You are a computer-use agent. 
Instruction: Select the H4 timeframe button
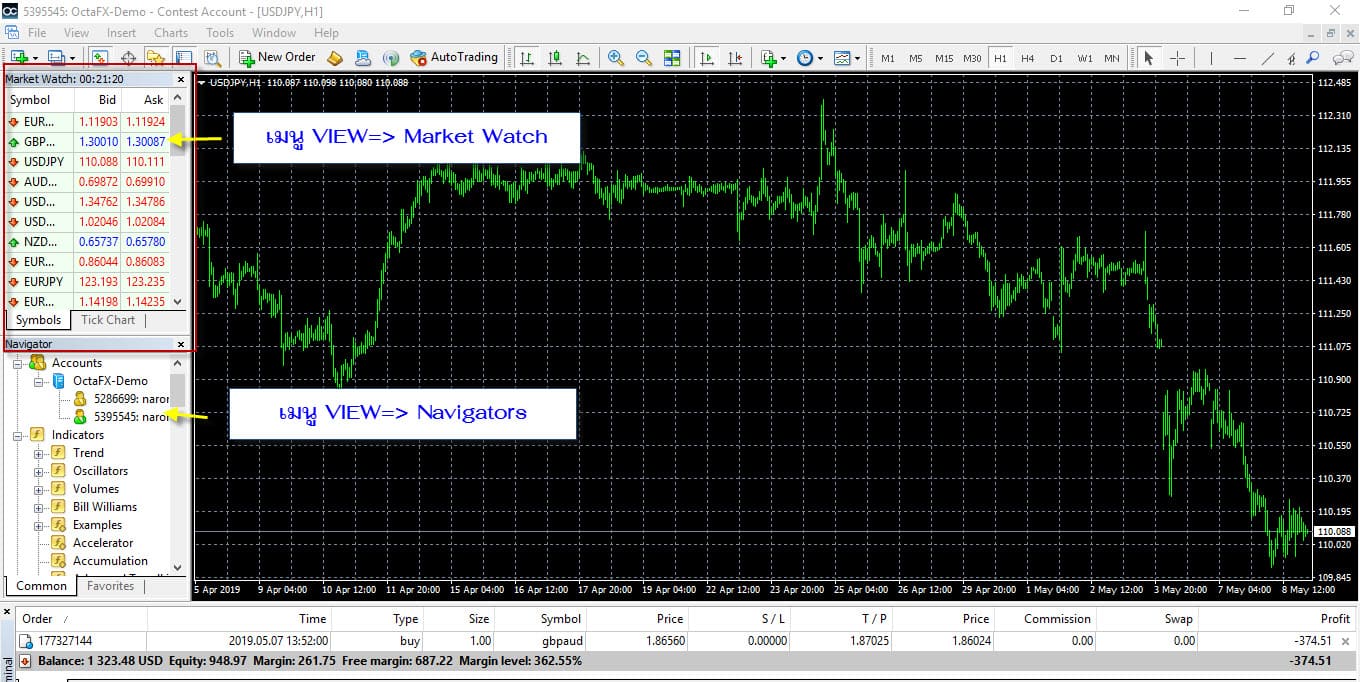1028,58
